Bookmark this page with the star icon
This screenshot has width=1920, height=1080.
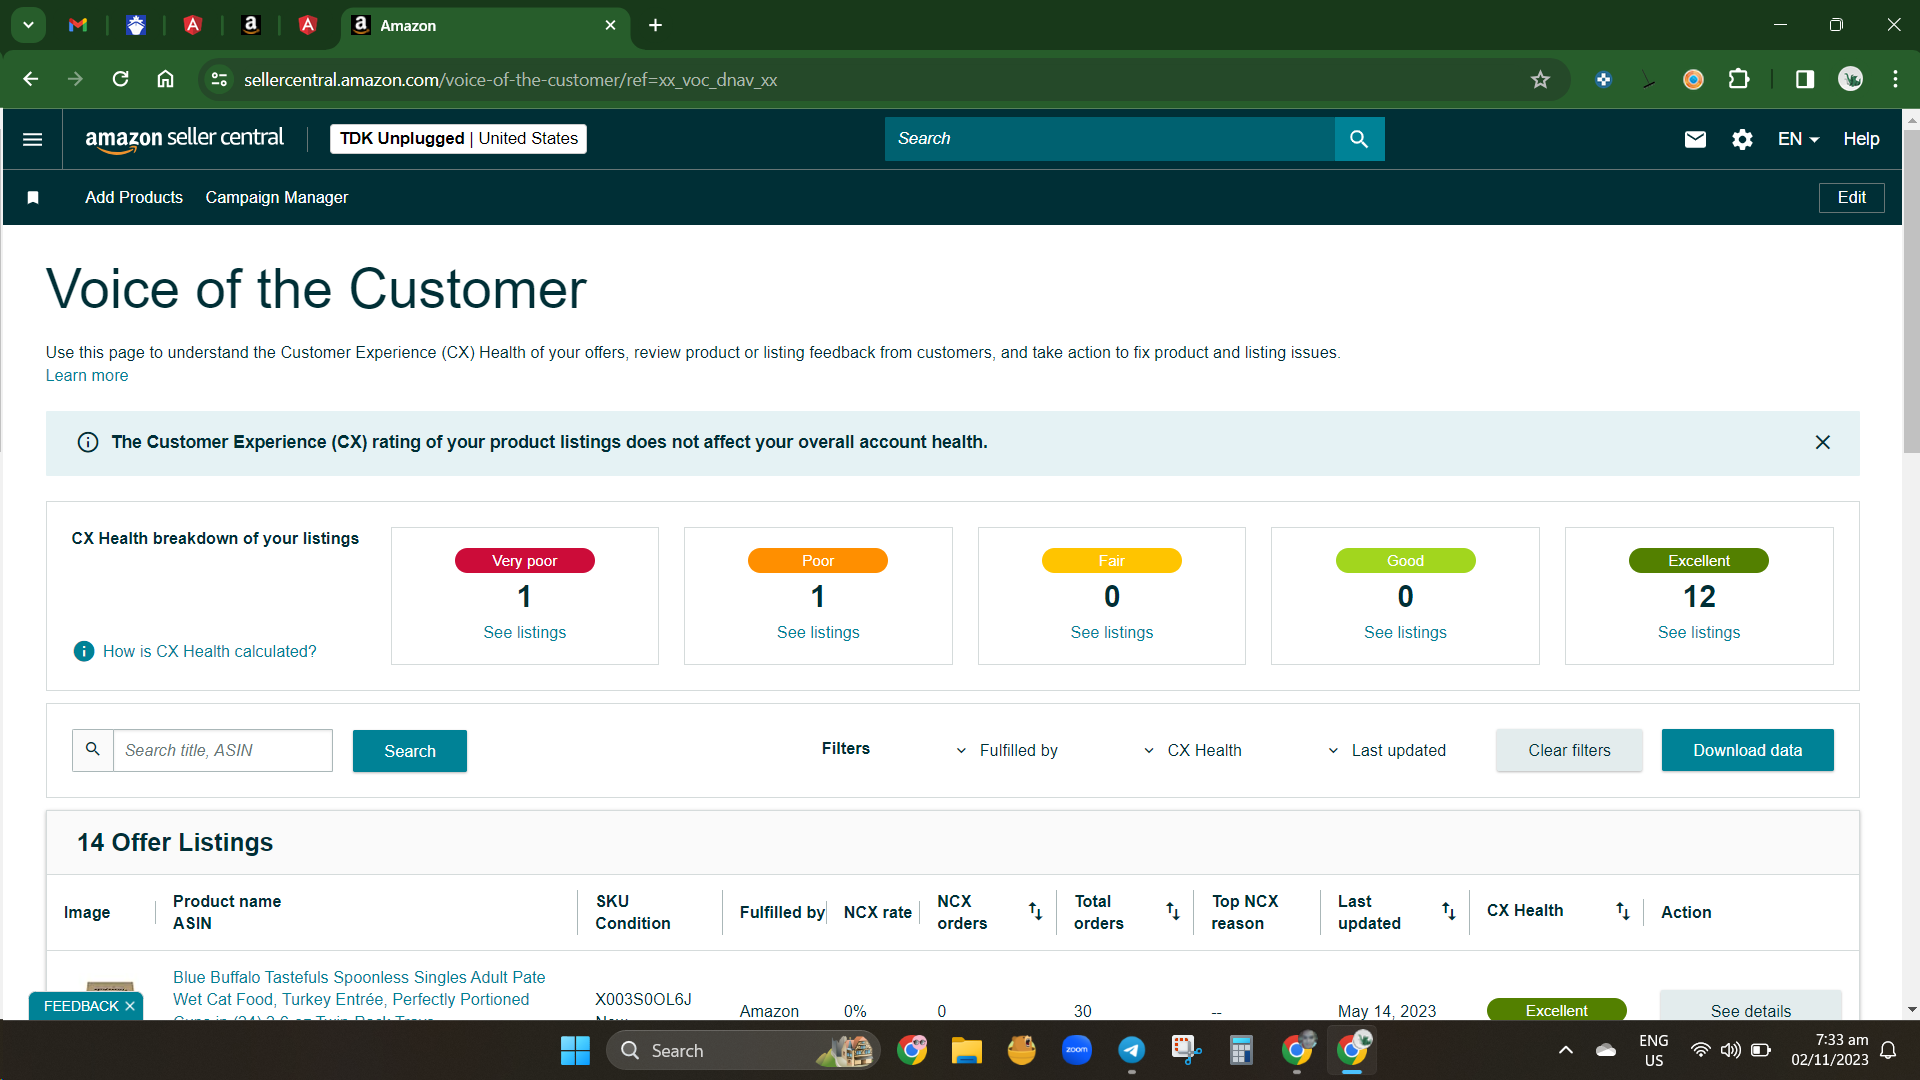(x=1540, y=79)
